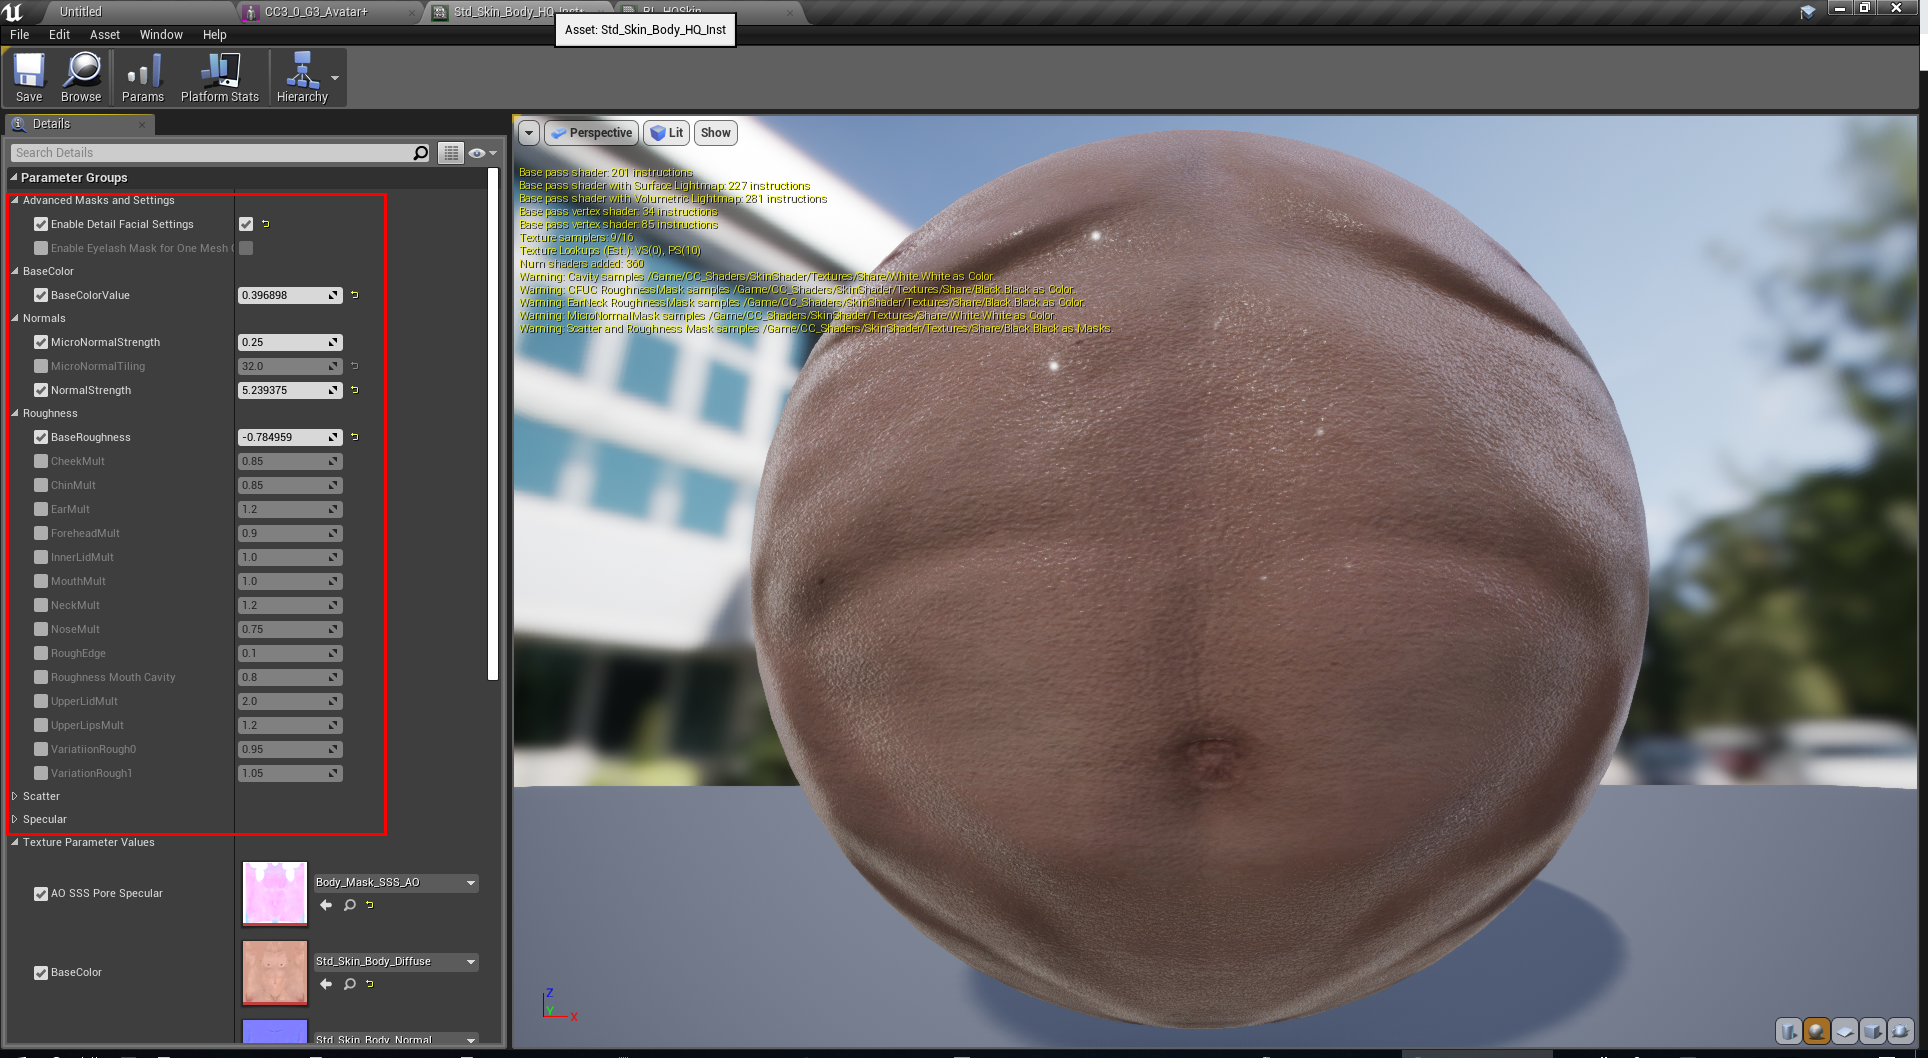This screenshot has height=1058, width=1928.
Task: Switch preview mesh to sphere
Action: (x=1817, y=1030)
